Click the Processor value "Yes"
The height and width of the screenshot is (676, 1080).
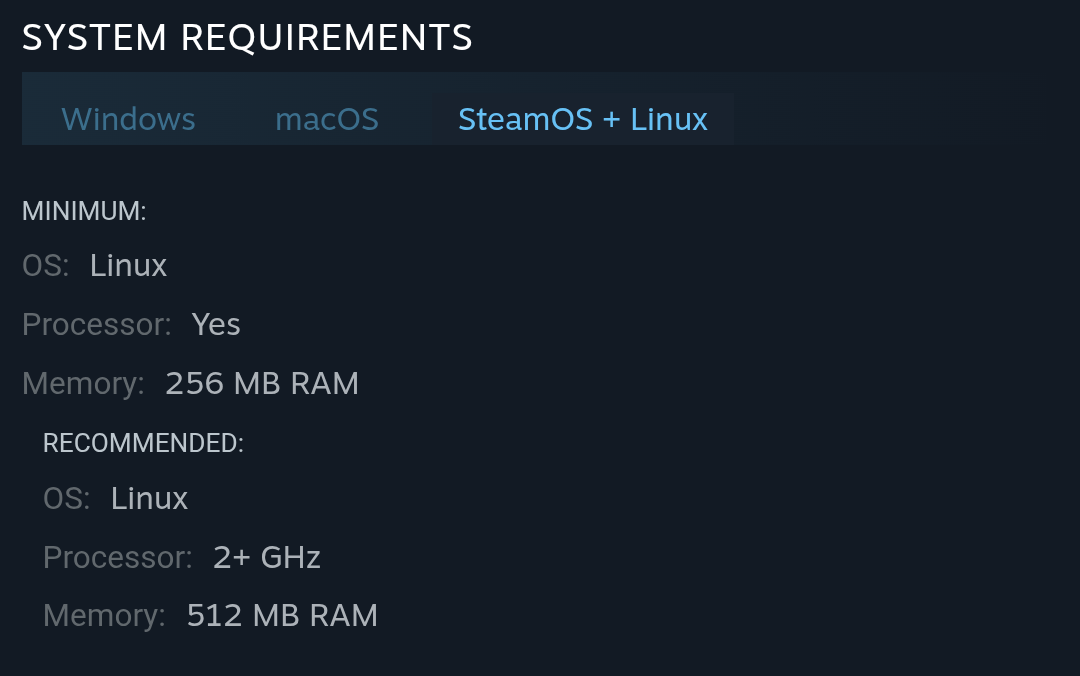tap(216, 324)
